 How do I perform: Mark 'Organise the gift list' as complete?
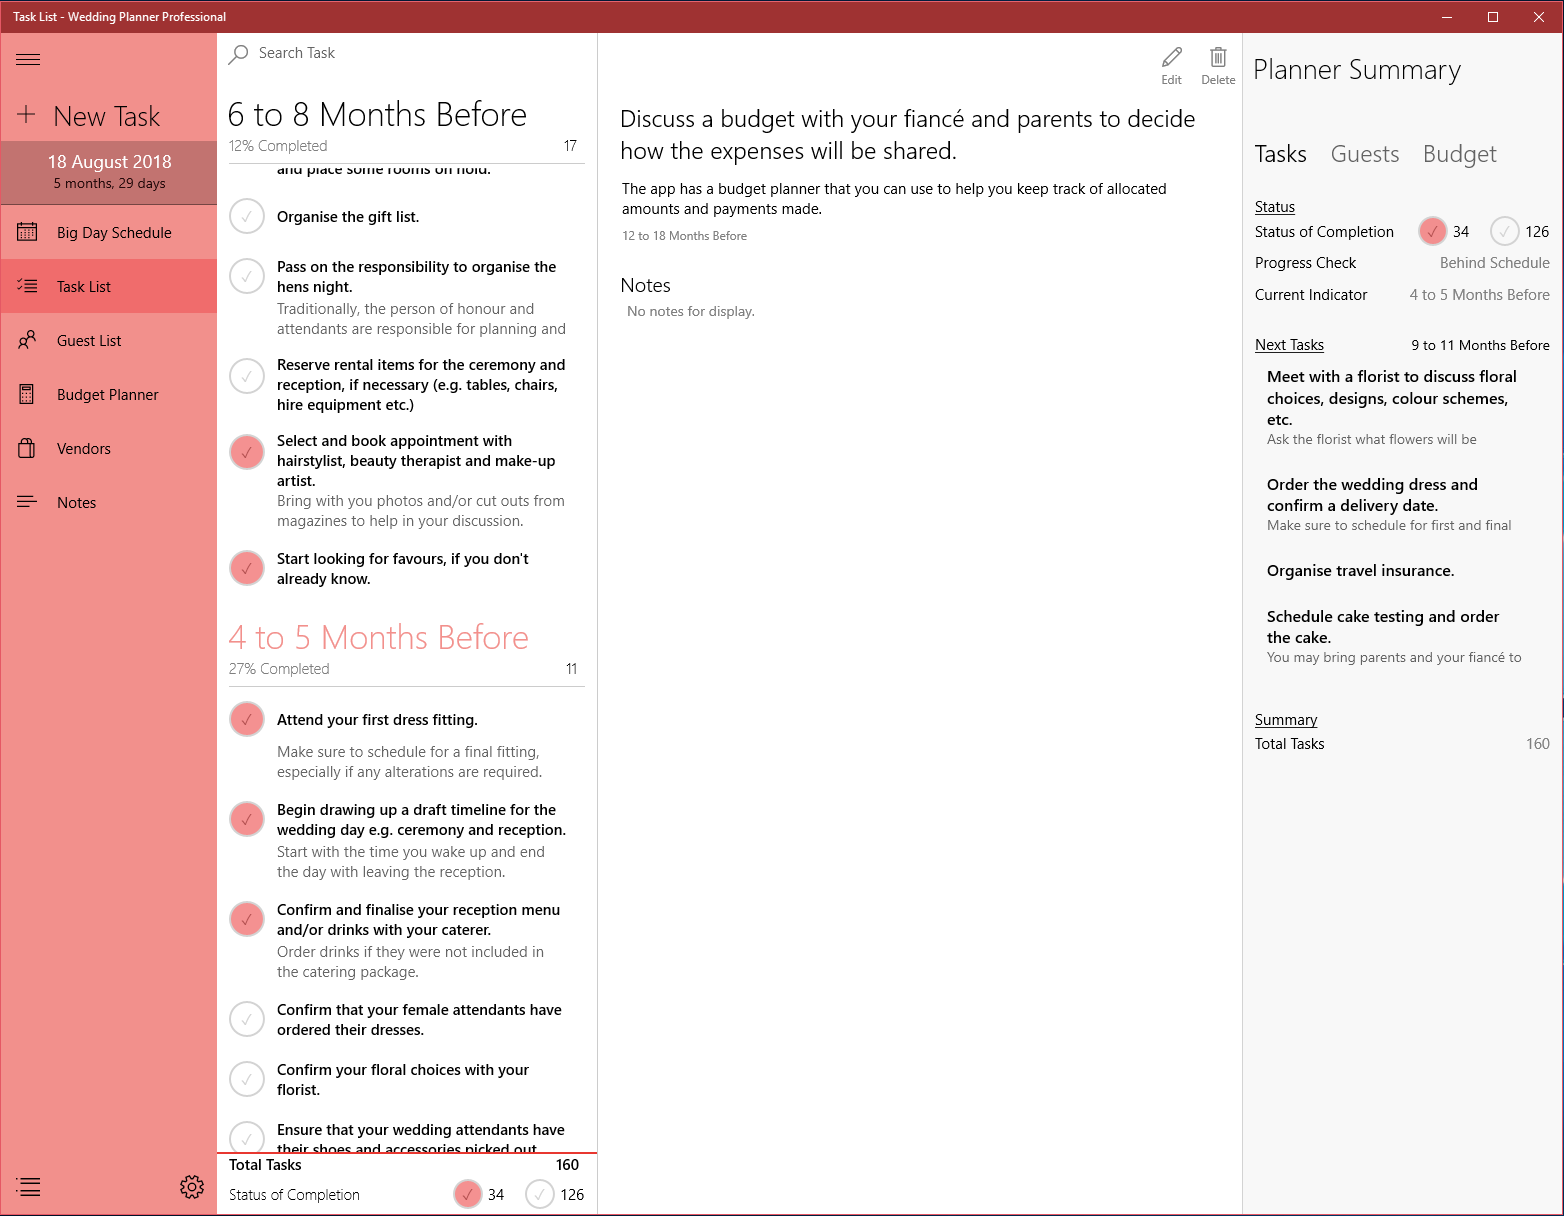(247, 216)
